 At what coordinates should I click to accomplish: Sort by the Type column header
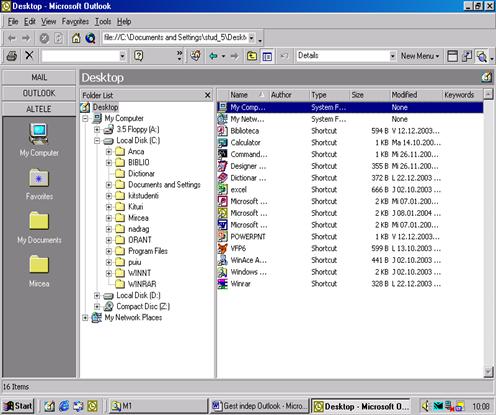(x=329, y=95)
